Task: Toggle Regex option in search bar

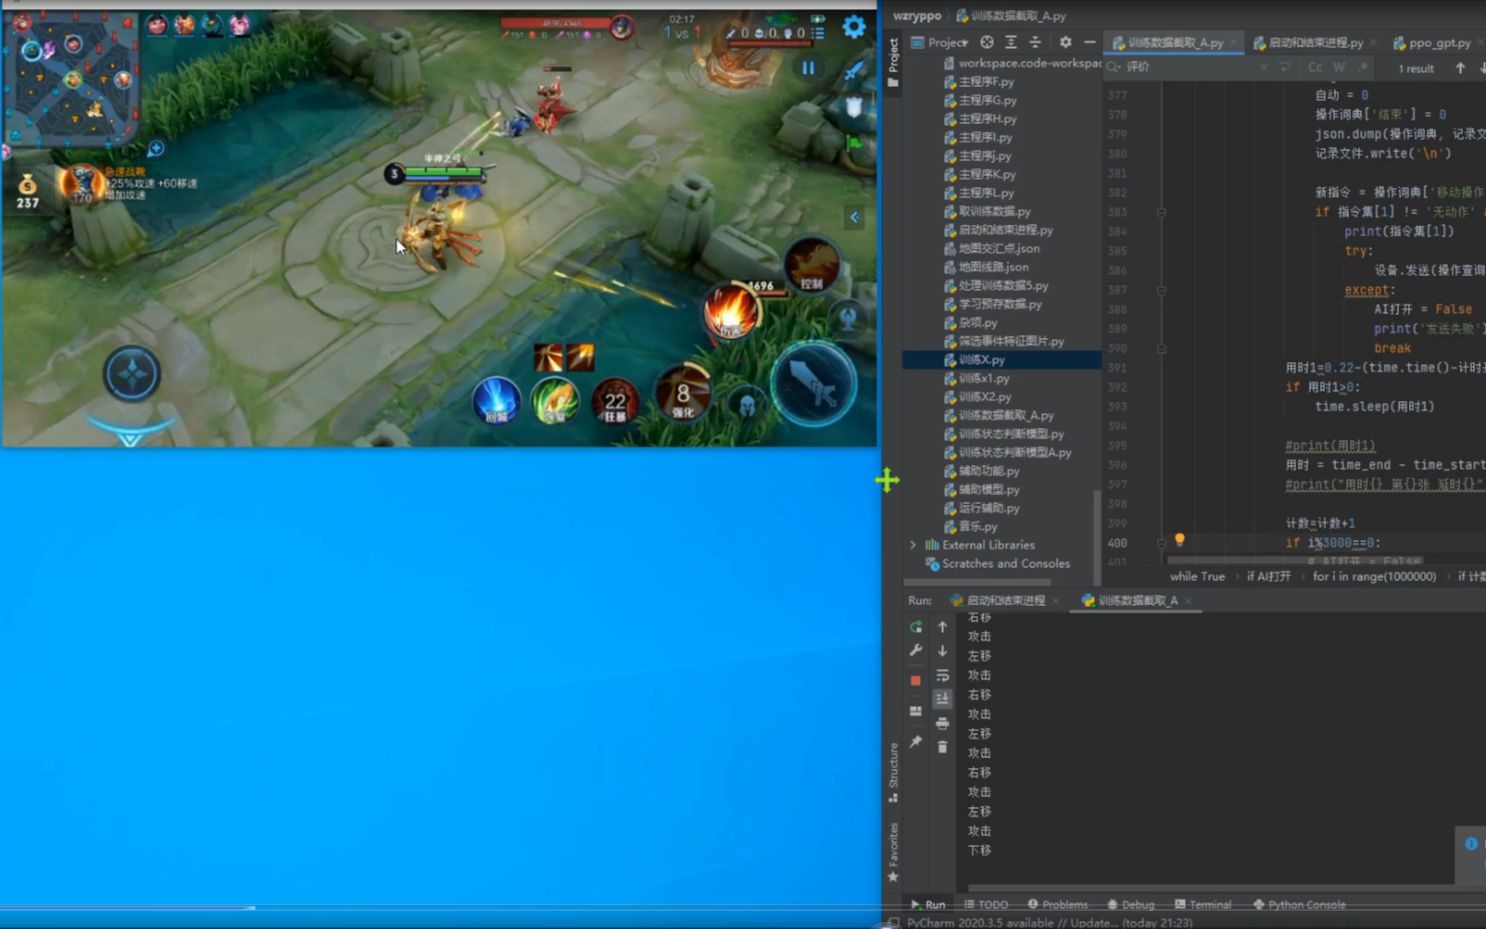Action: click(x=1363, y=67)
